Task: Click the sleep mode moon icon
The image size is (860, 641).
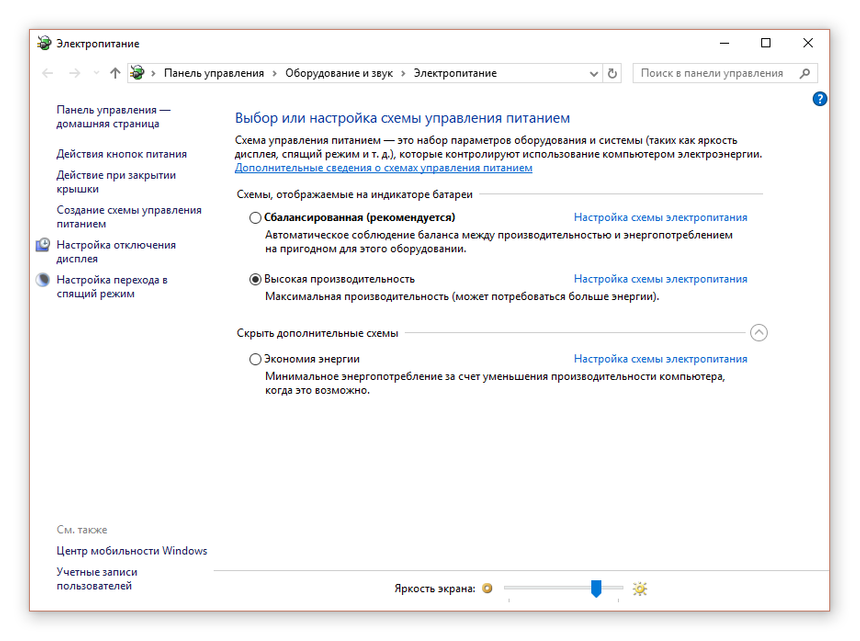Action: [42, 280]
